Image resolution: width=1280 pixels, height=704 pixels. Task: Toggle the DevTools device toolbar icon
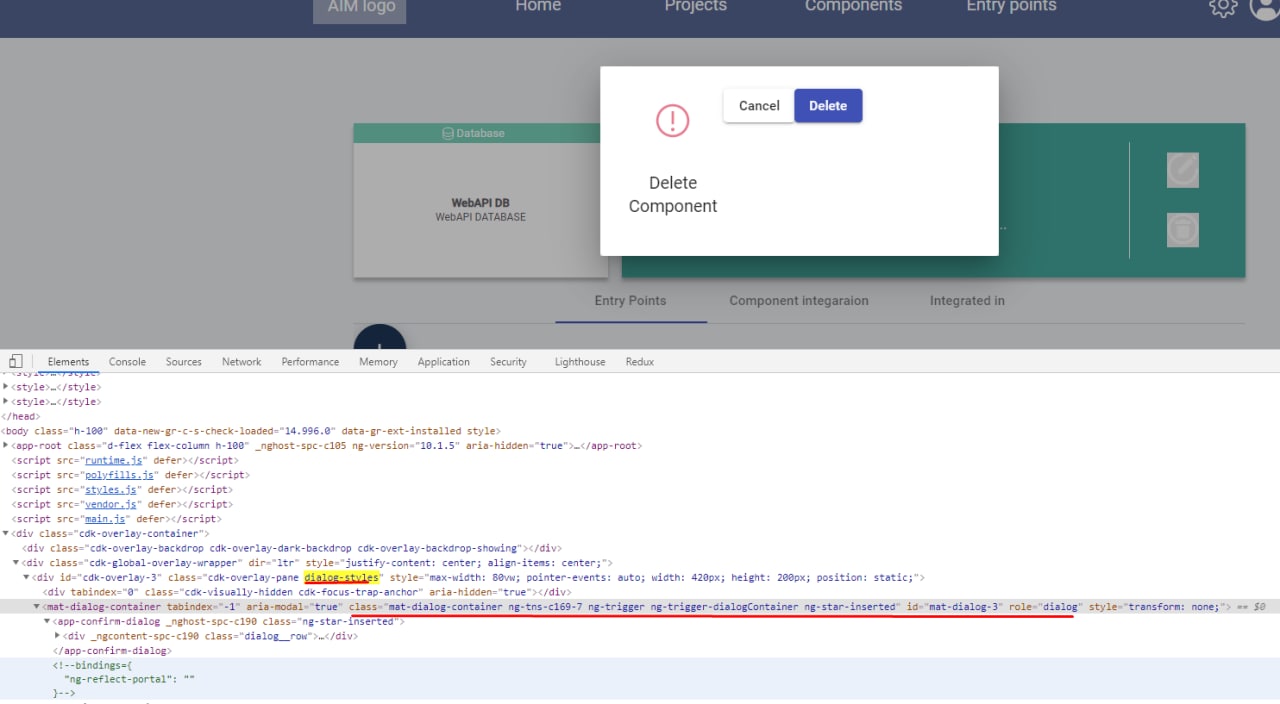[x=16, y=361]
